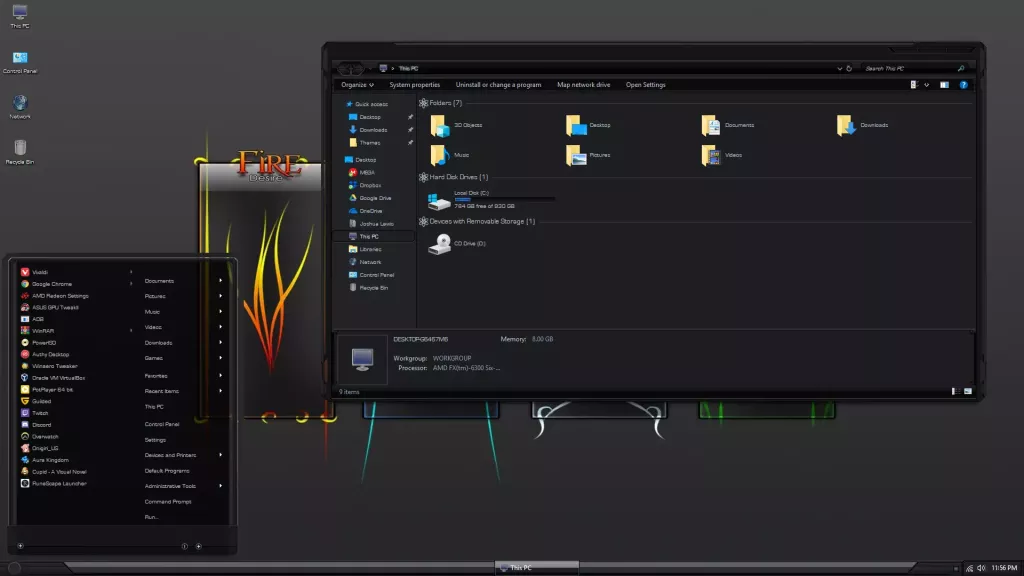Click Uninstall or change a program
This screenshot has width=1024, height=576.
pos(498,84)
